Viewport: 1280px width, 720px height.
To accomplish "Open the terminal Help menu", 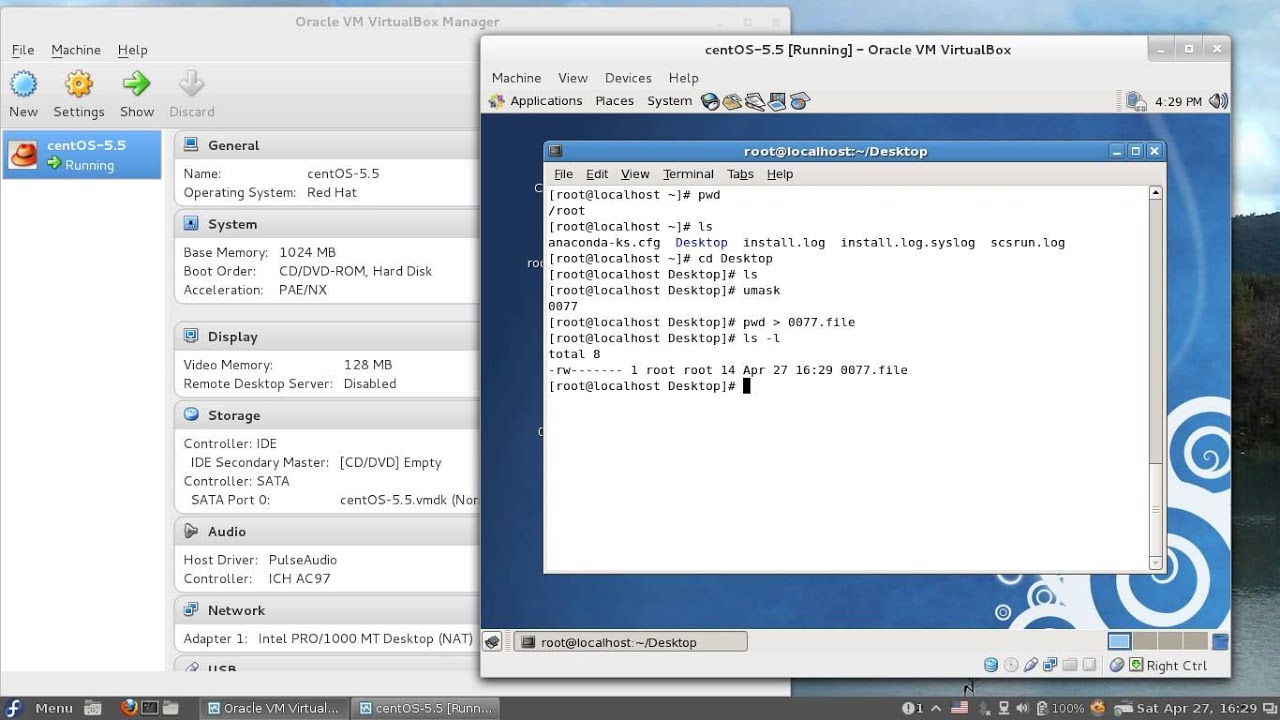I will [780, 174].
